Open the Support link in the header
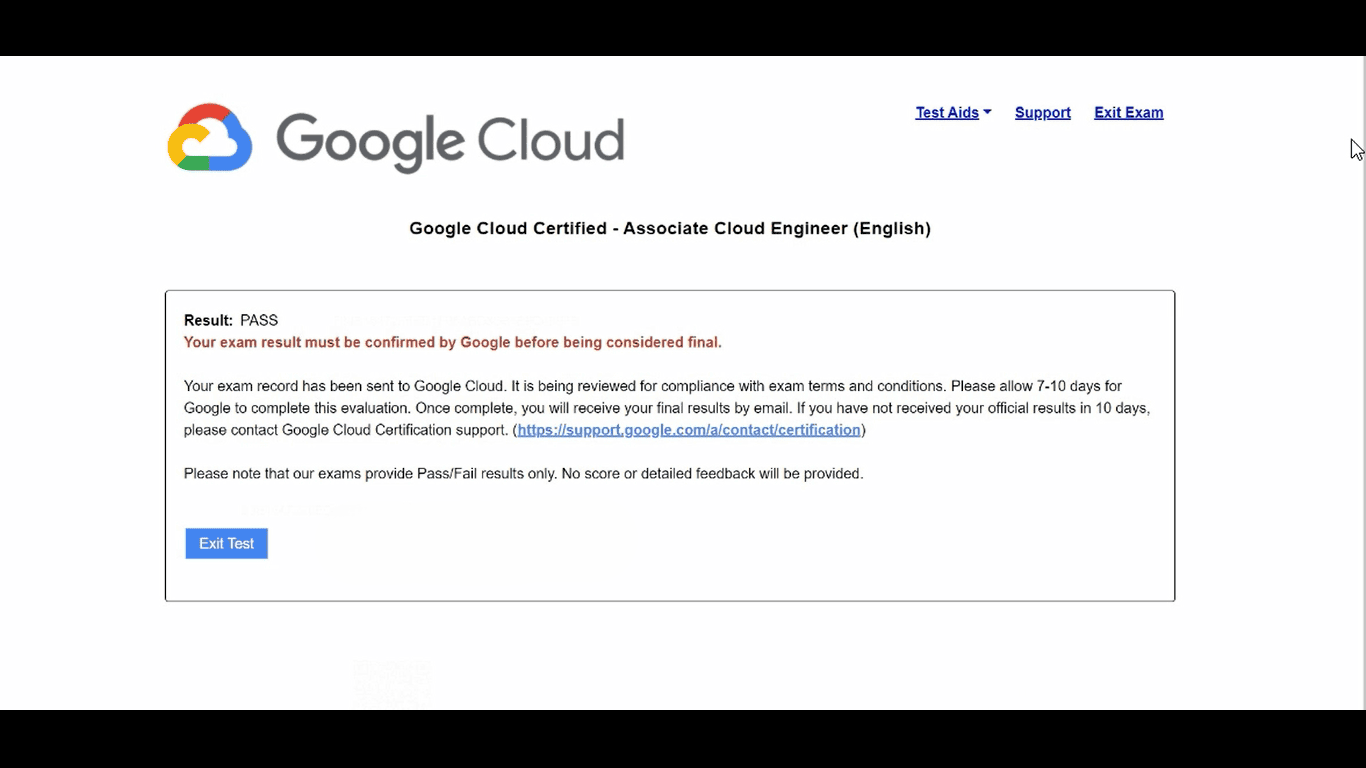 1042,113
